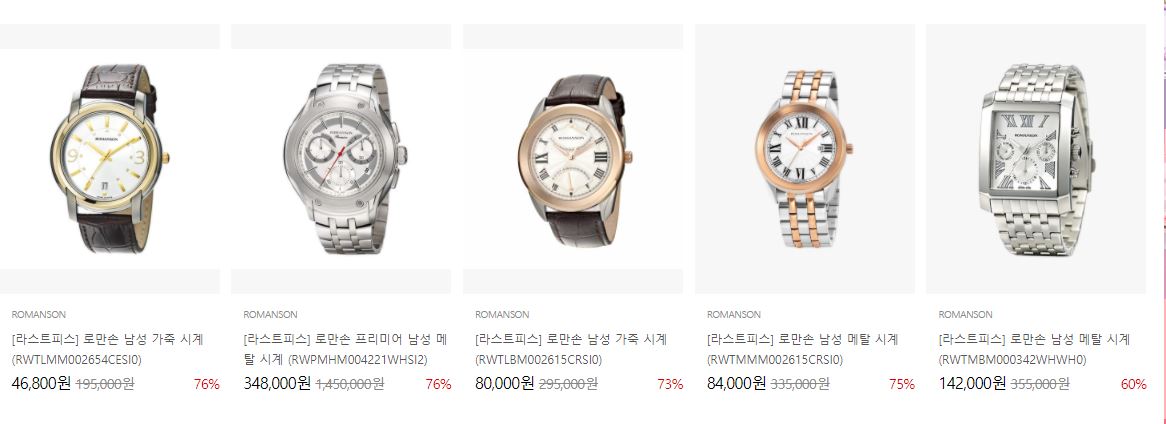Viewport: 1166px width, 424px height.
Task: Click the 46,800원 sale price
Action: 42,384
